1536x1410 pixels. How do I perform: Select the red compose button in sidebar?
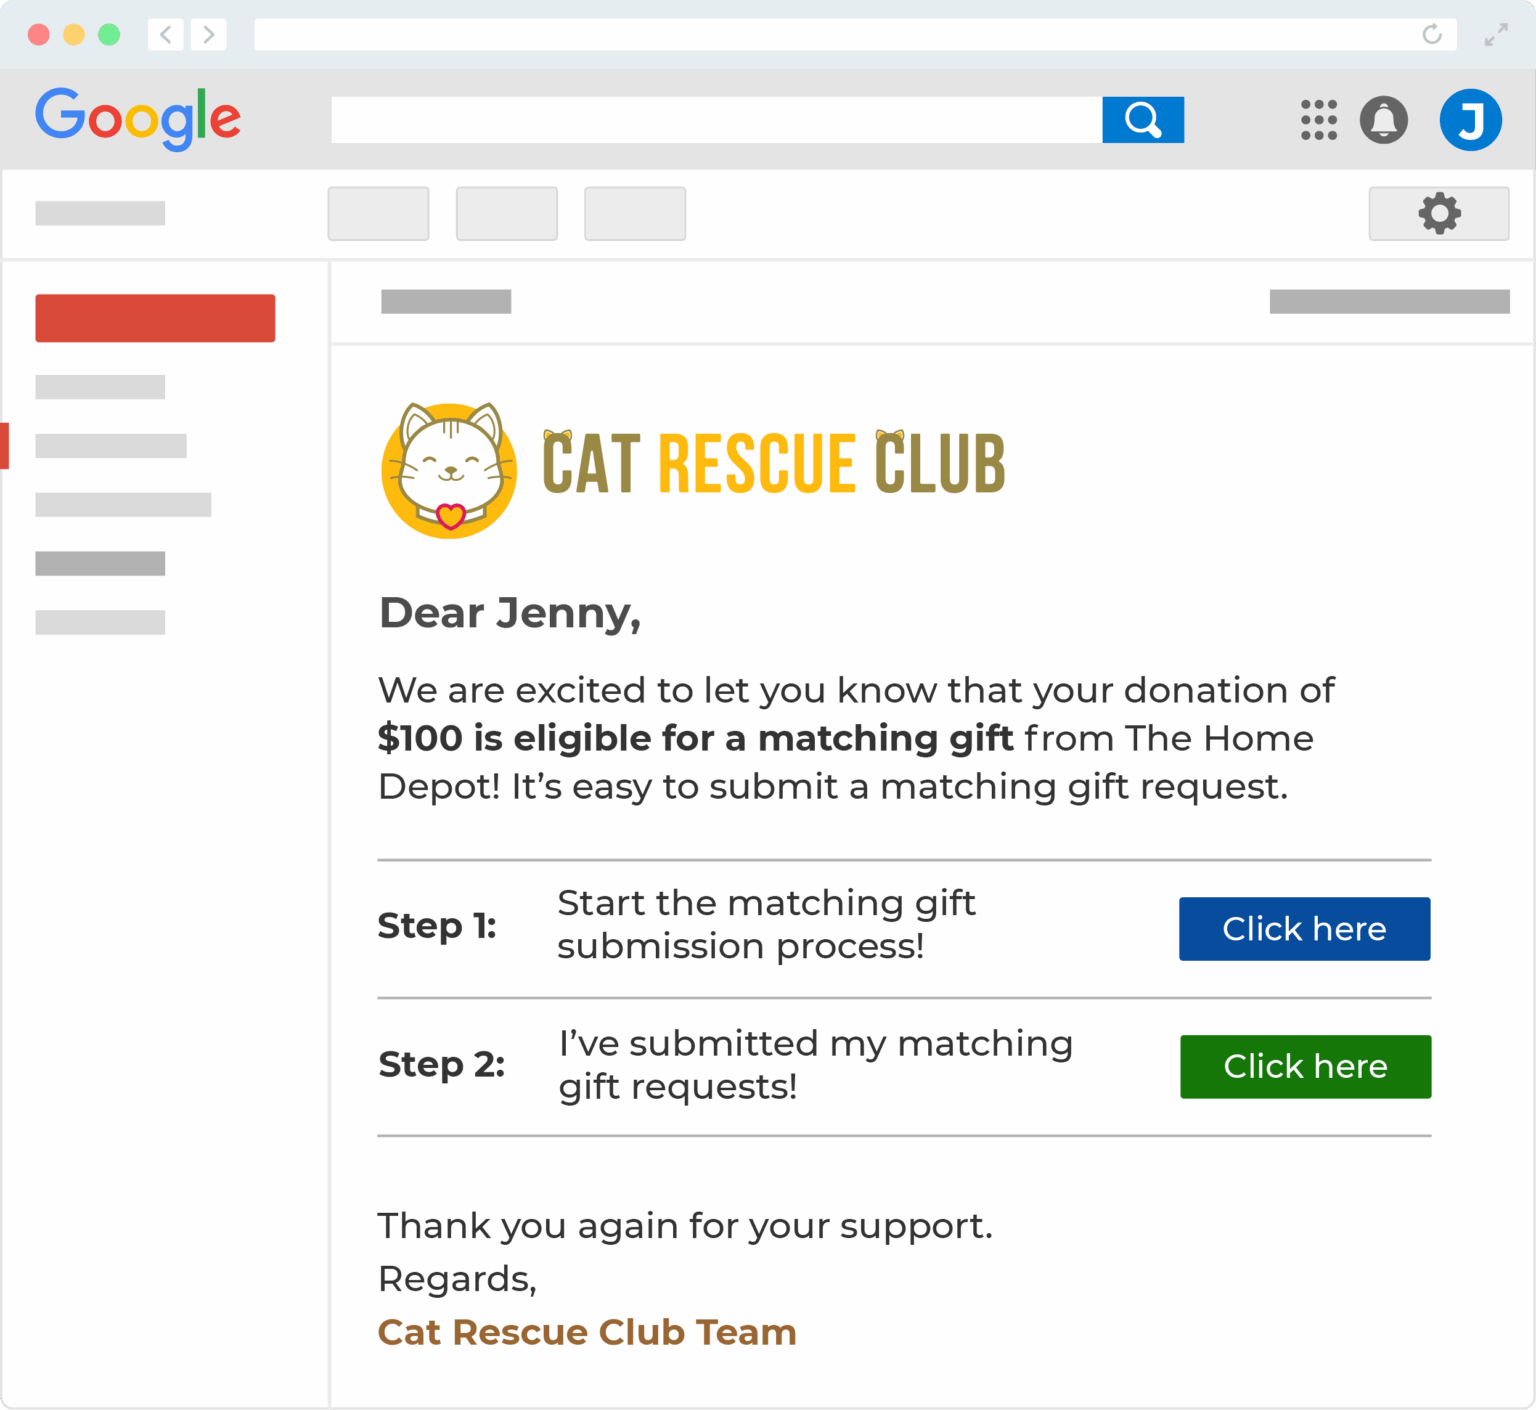[155, 318]
